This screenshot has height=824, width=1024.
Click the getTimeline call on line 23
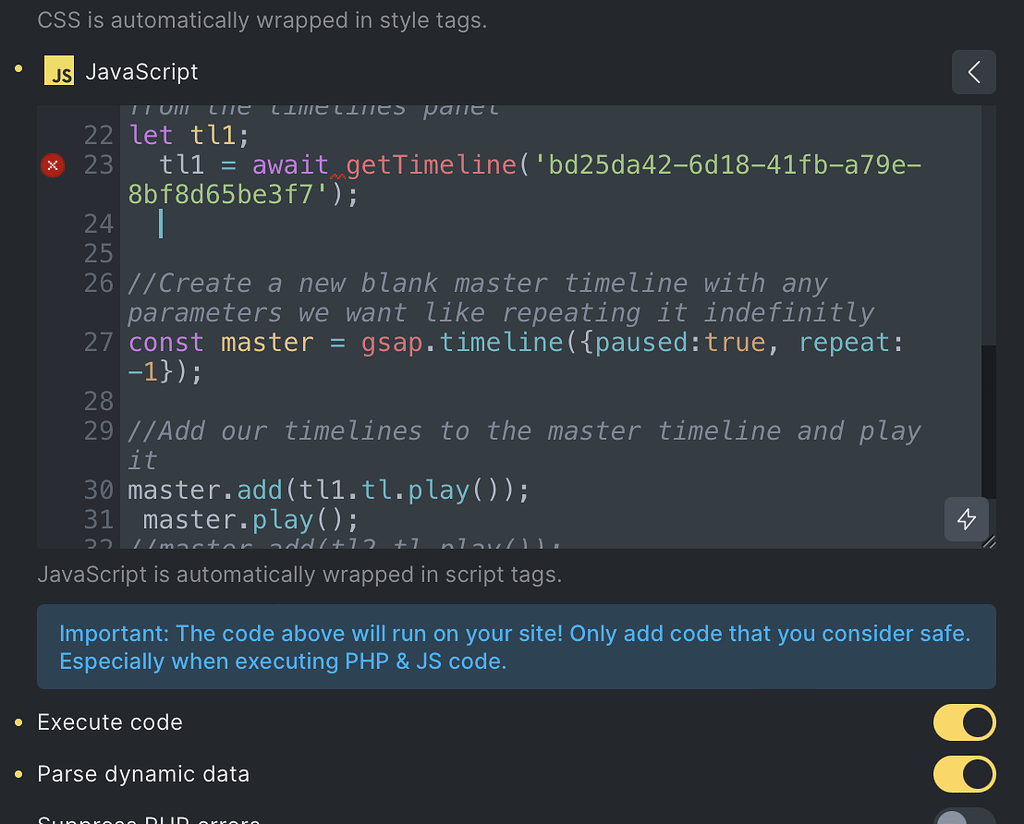(430, 165)
